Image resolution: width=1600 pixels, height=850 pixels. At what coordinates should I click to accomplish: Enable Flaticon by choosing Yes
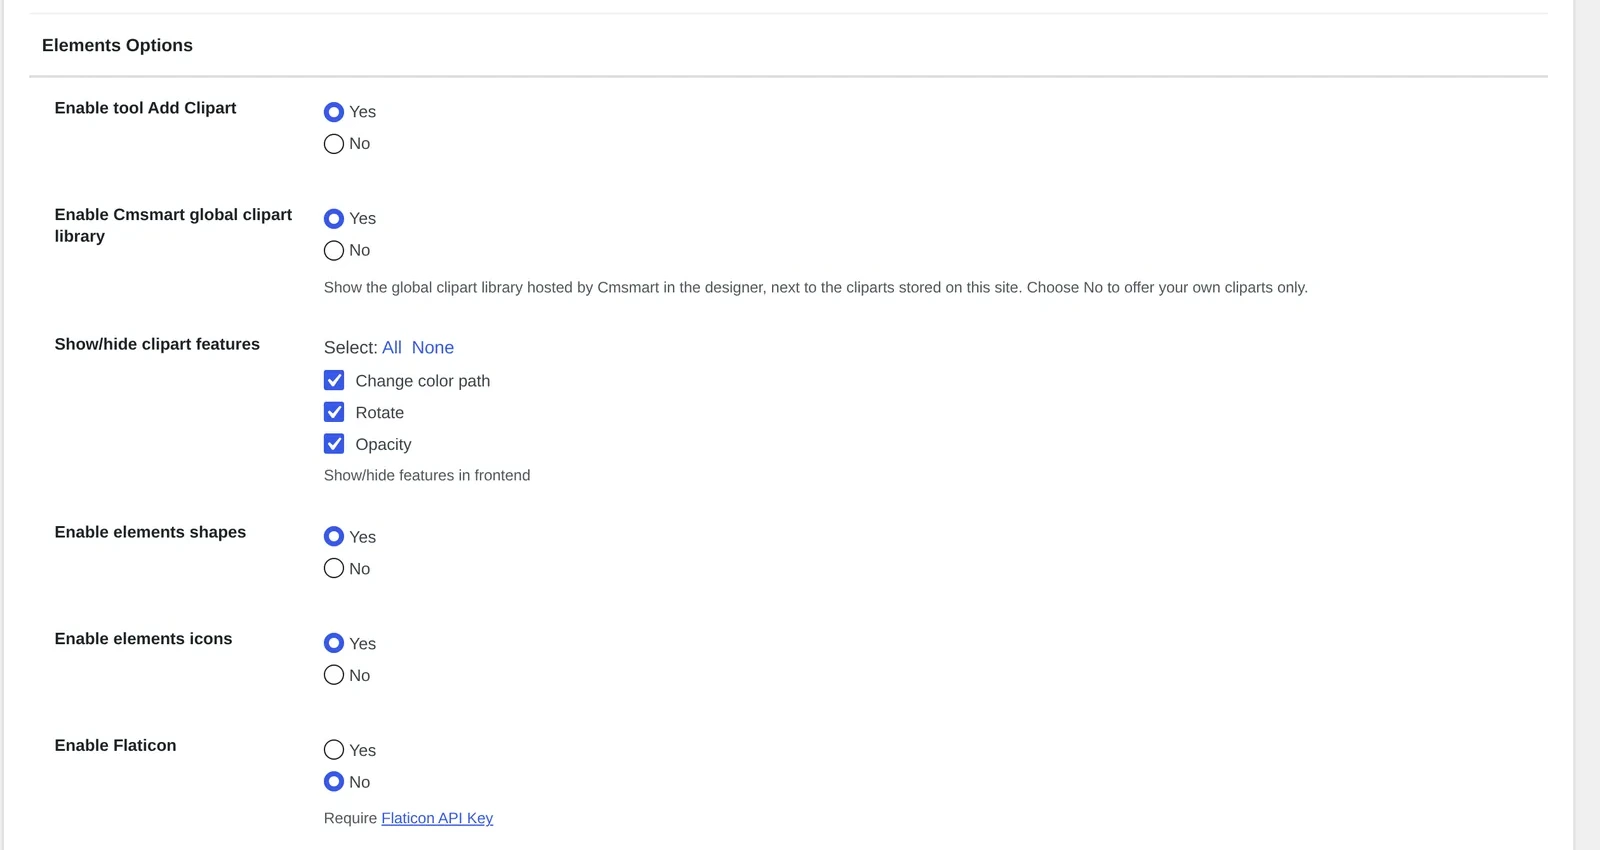pyautogui.click(x=334, y=750)
